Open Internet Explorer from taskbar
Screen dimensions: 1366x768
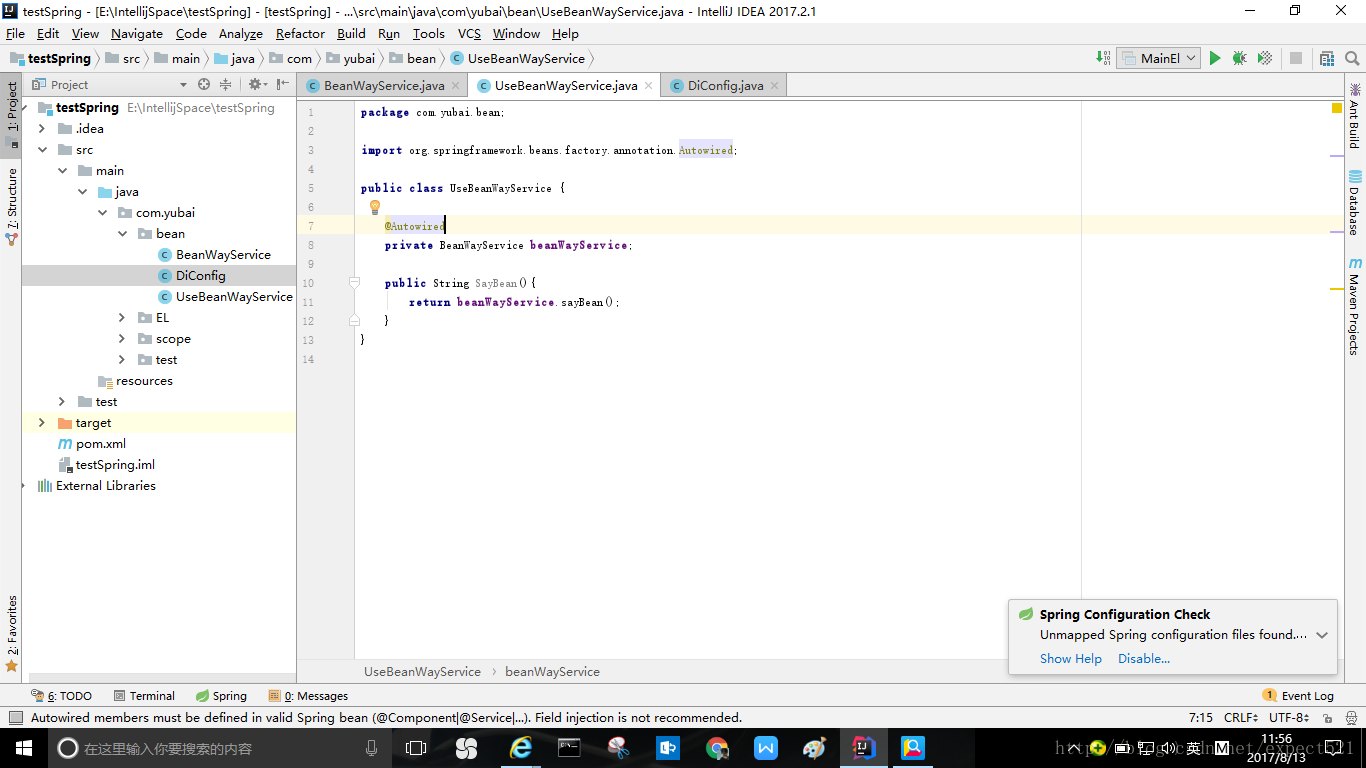521,748
